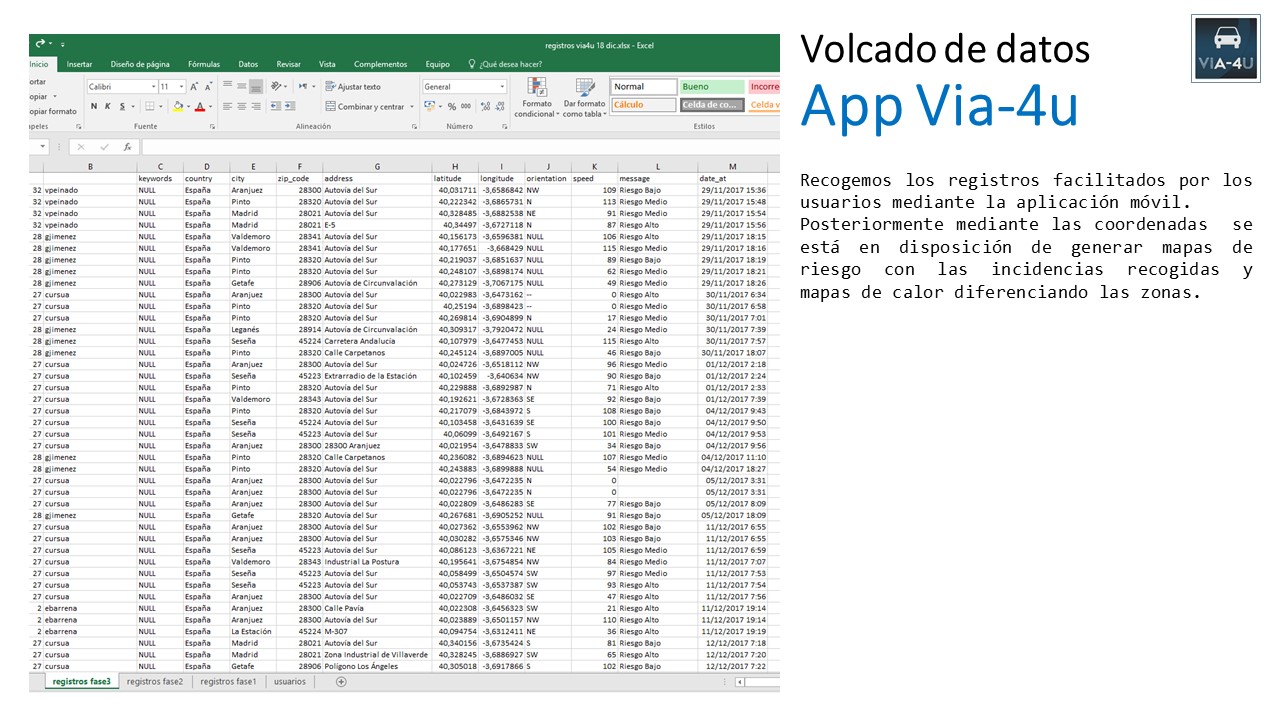
Task: Decrease font size with the small A icon
Action: tap(208, 87)
